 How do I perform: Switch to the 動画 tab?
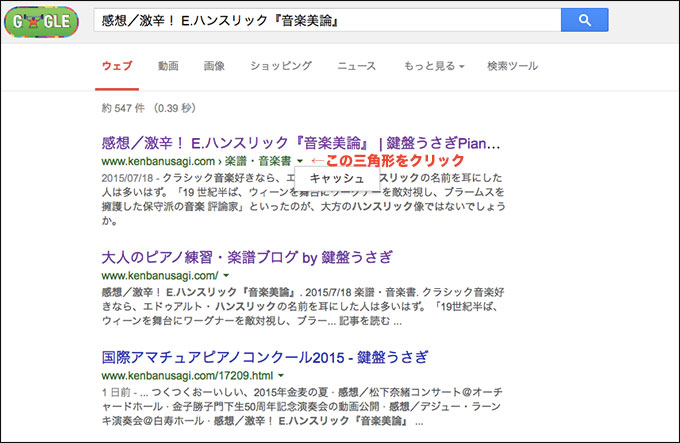168,66
